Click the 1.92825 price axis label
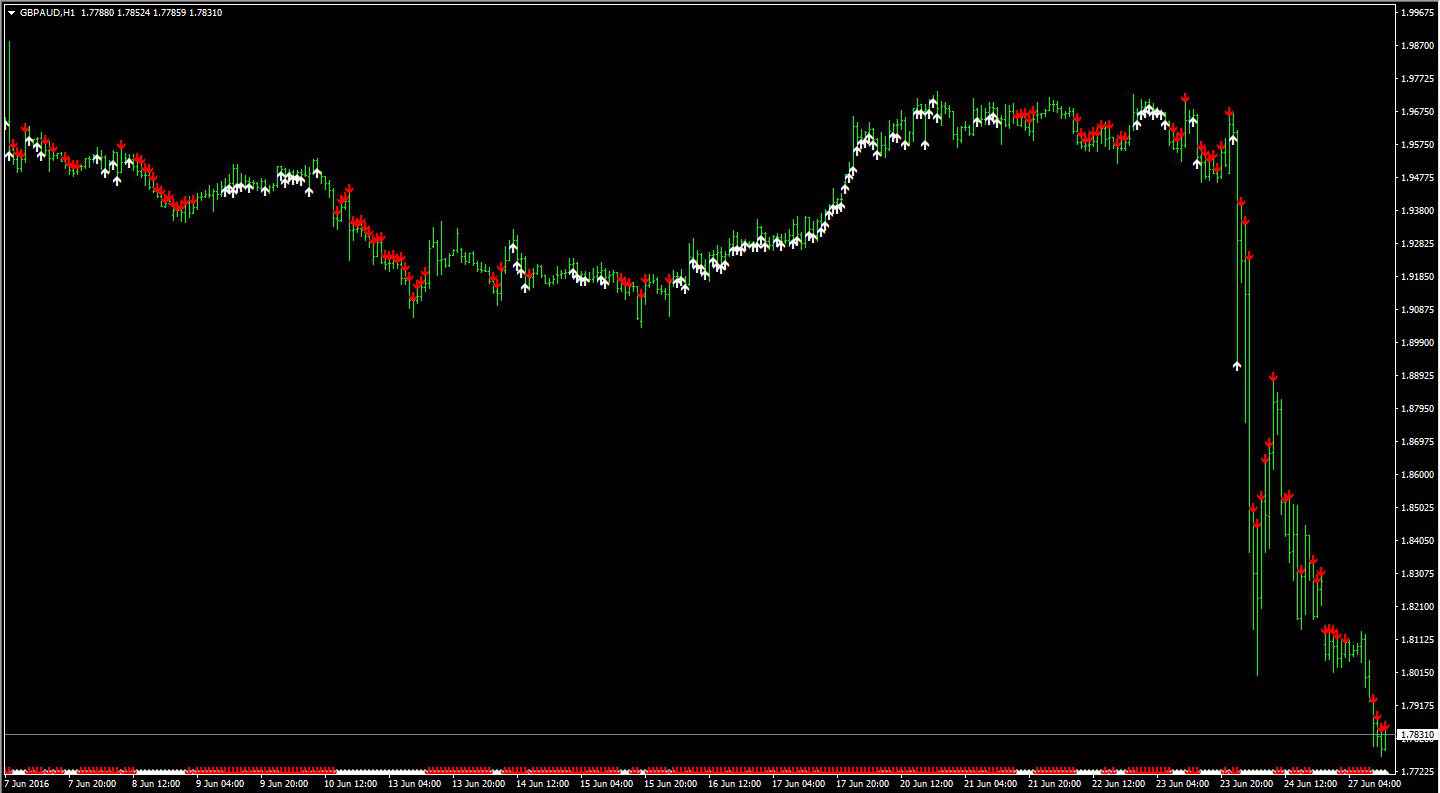Screen dimensions: 1440x793 point(1418,244)
